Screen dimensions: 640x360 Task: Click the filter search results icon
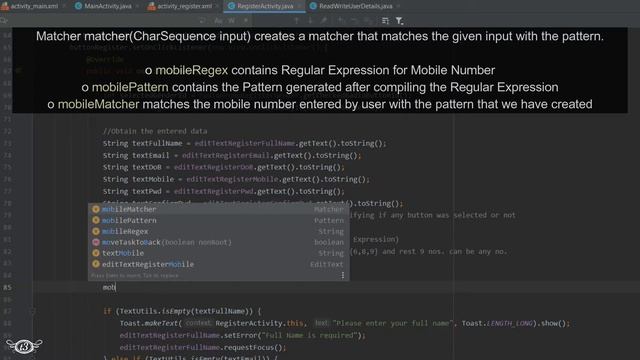click(x=399, y=20)
